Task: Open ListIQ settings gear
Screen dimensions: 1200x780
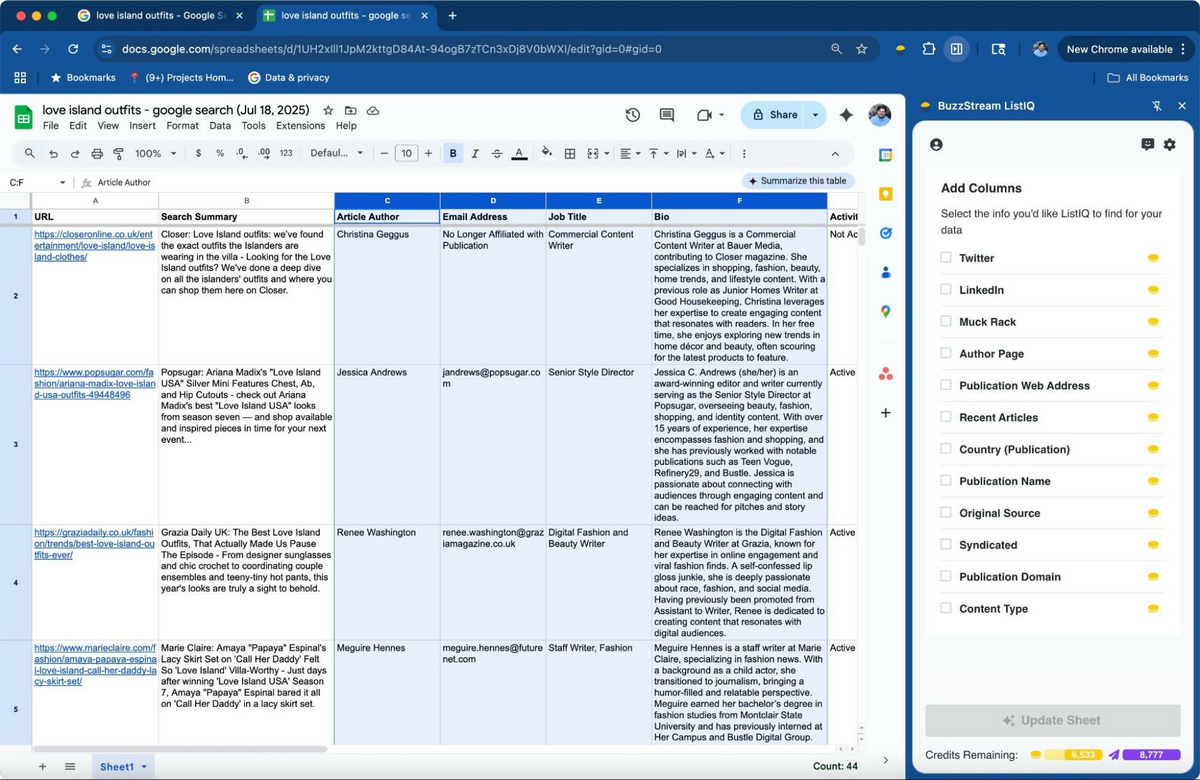Action: coord(1169,144)
